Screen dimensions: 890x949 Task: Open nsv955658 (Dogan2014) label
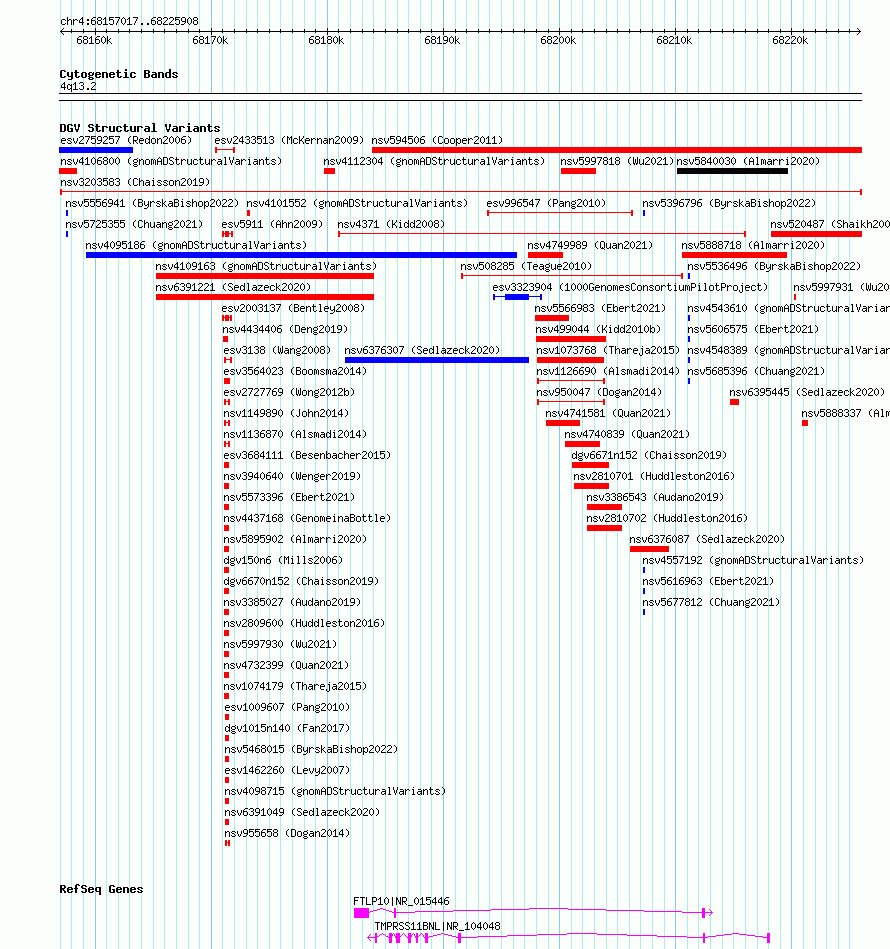coord(287,833)
